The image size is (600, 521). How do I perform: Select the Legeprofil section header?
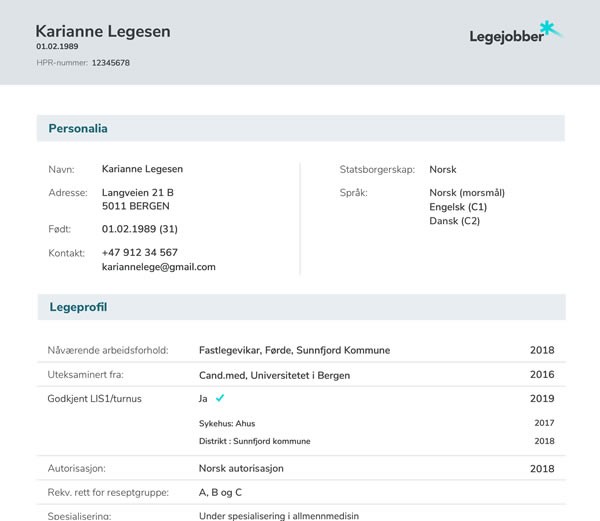click(78, 307)
